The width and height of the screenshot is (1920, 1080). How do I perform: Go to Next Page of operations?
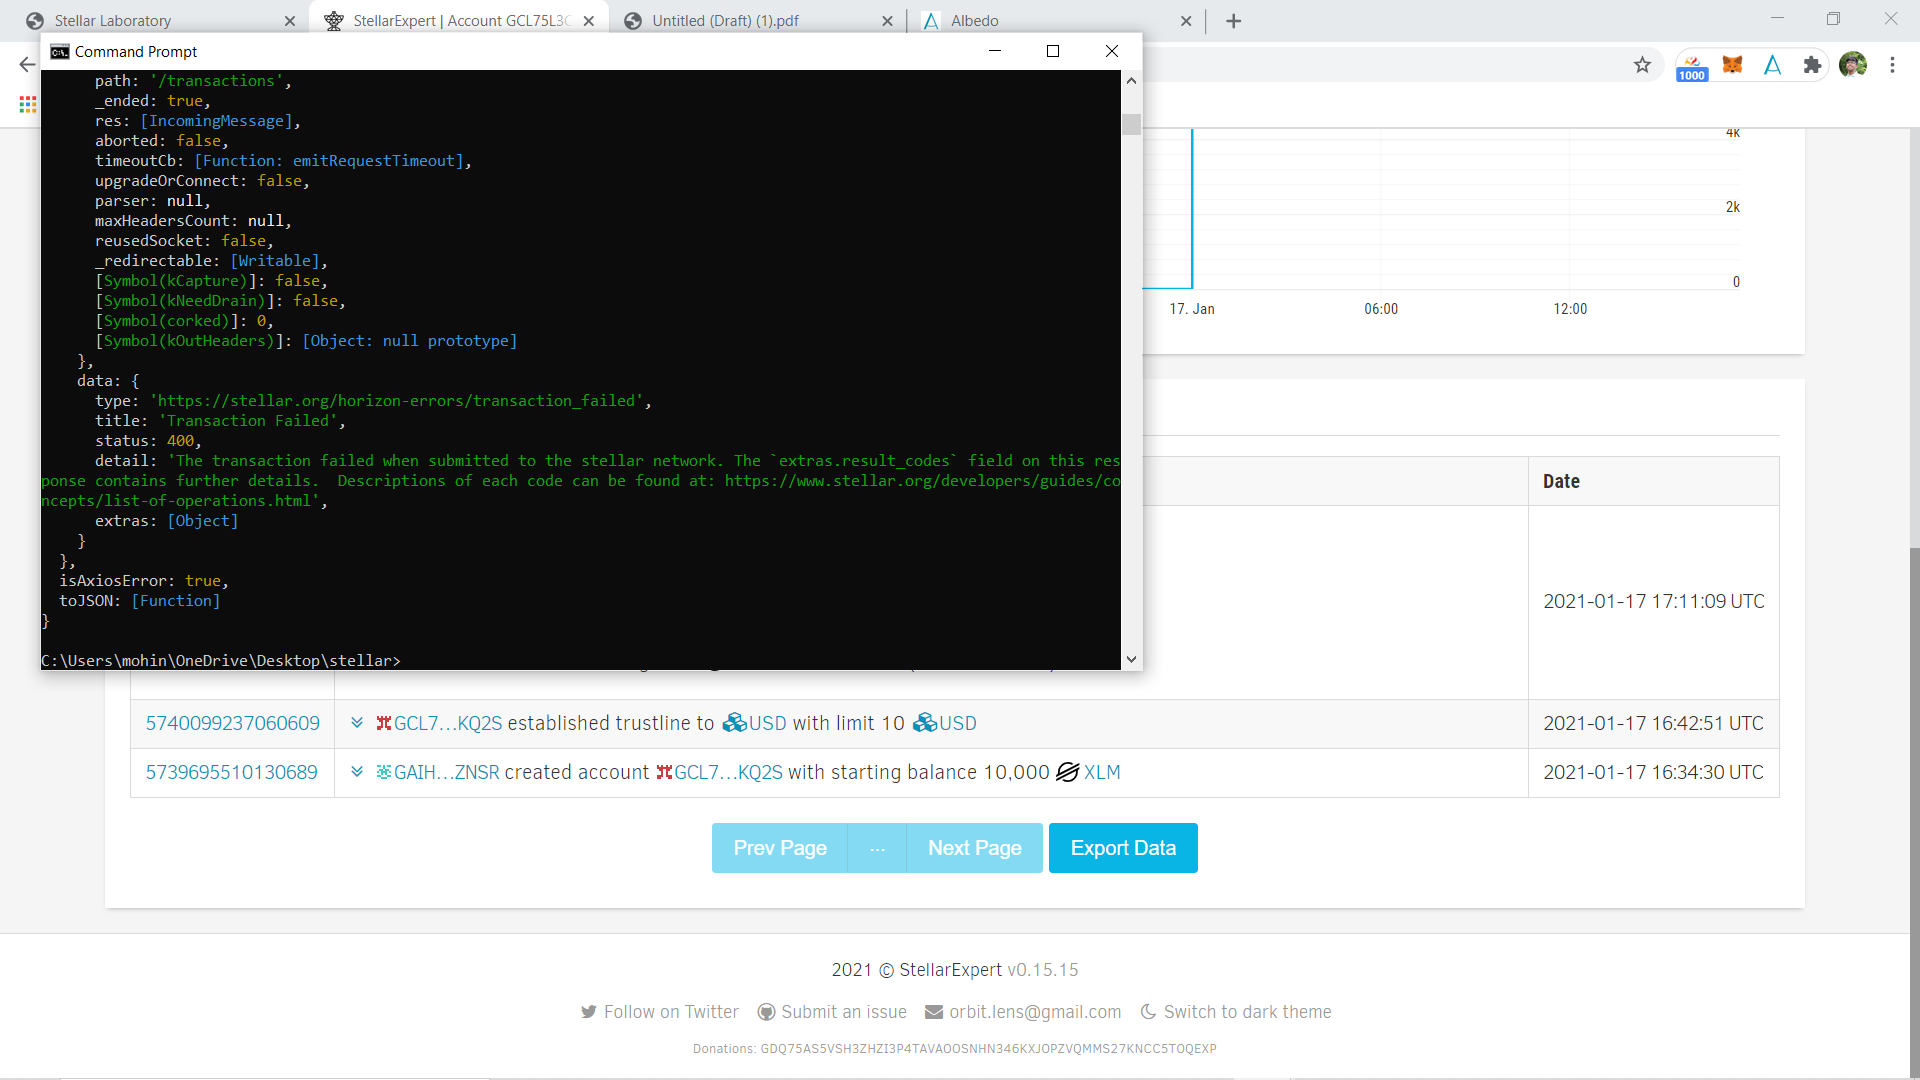tap(974, 848)
